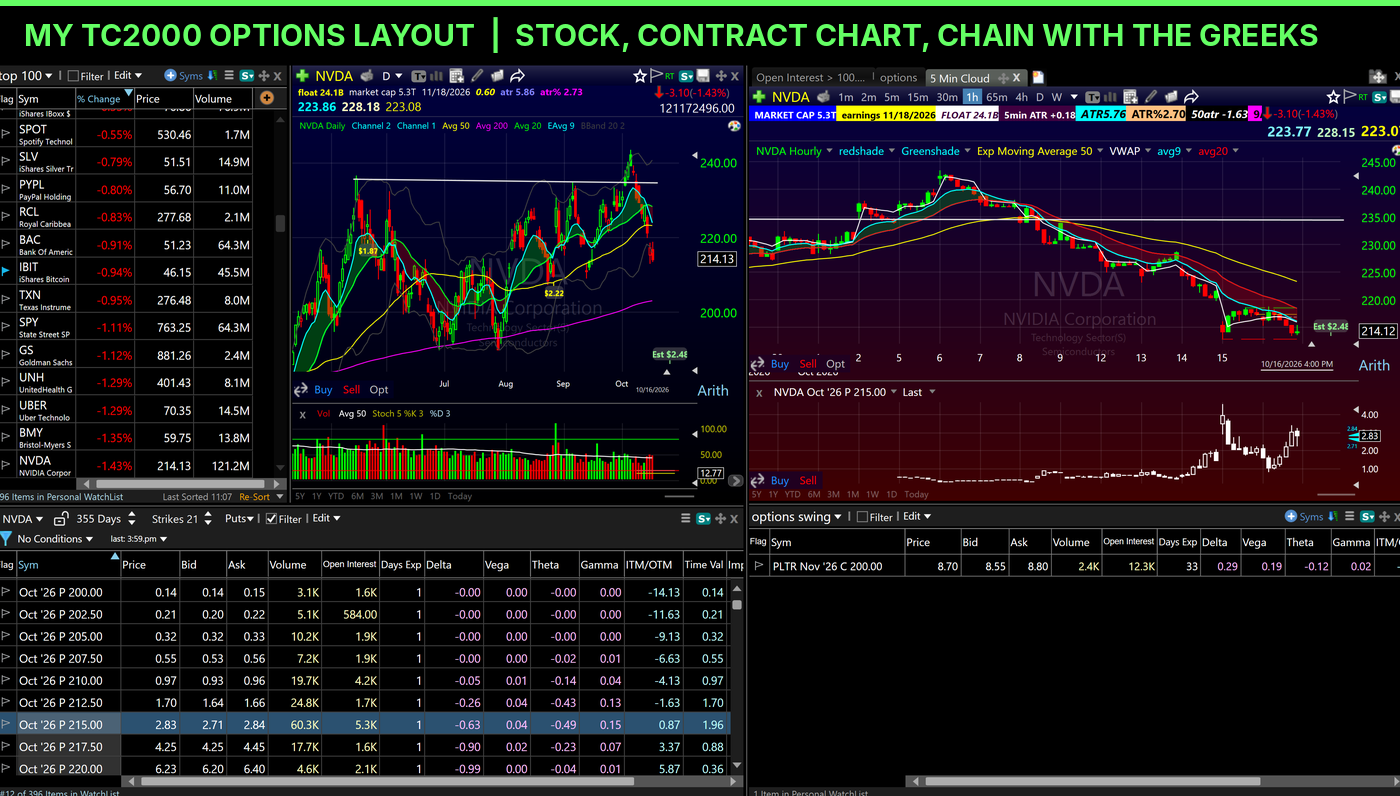Favorite NVDA with the star on the daily chart
Viewport: 1400px width, 796px height.
tap(640, 76)
